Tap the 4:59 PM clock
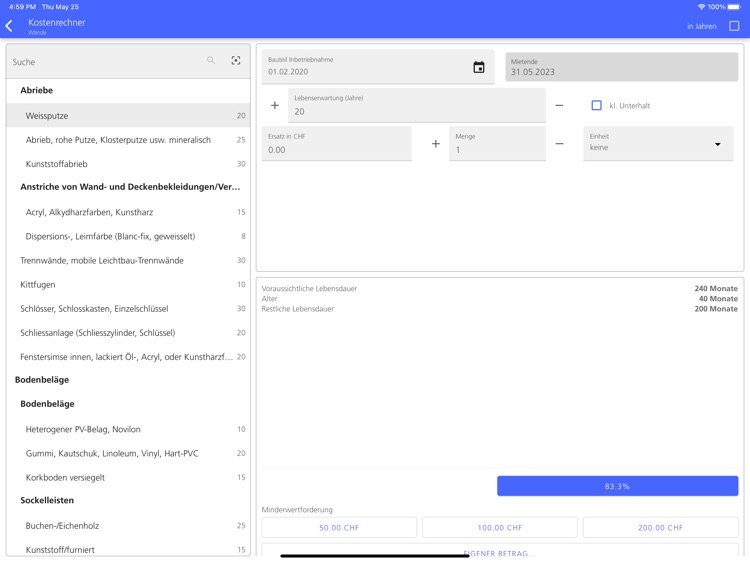Viewport: 750px width, 562px height. pos(22,7)
